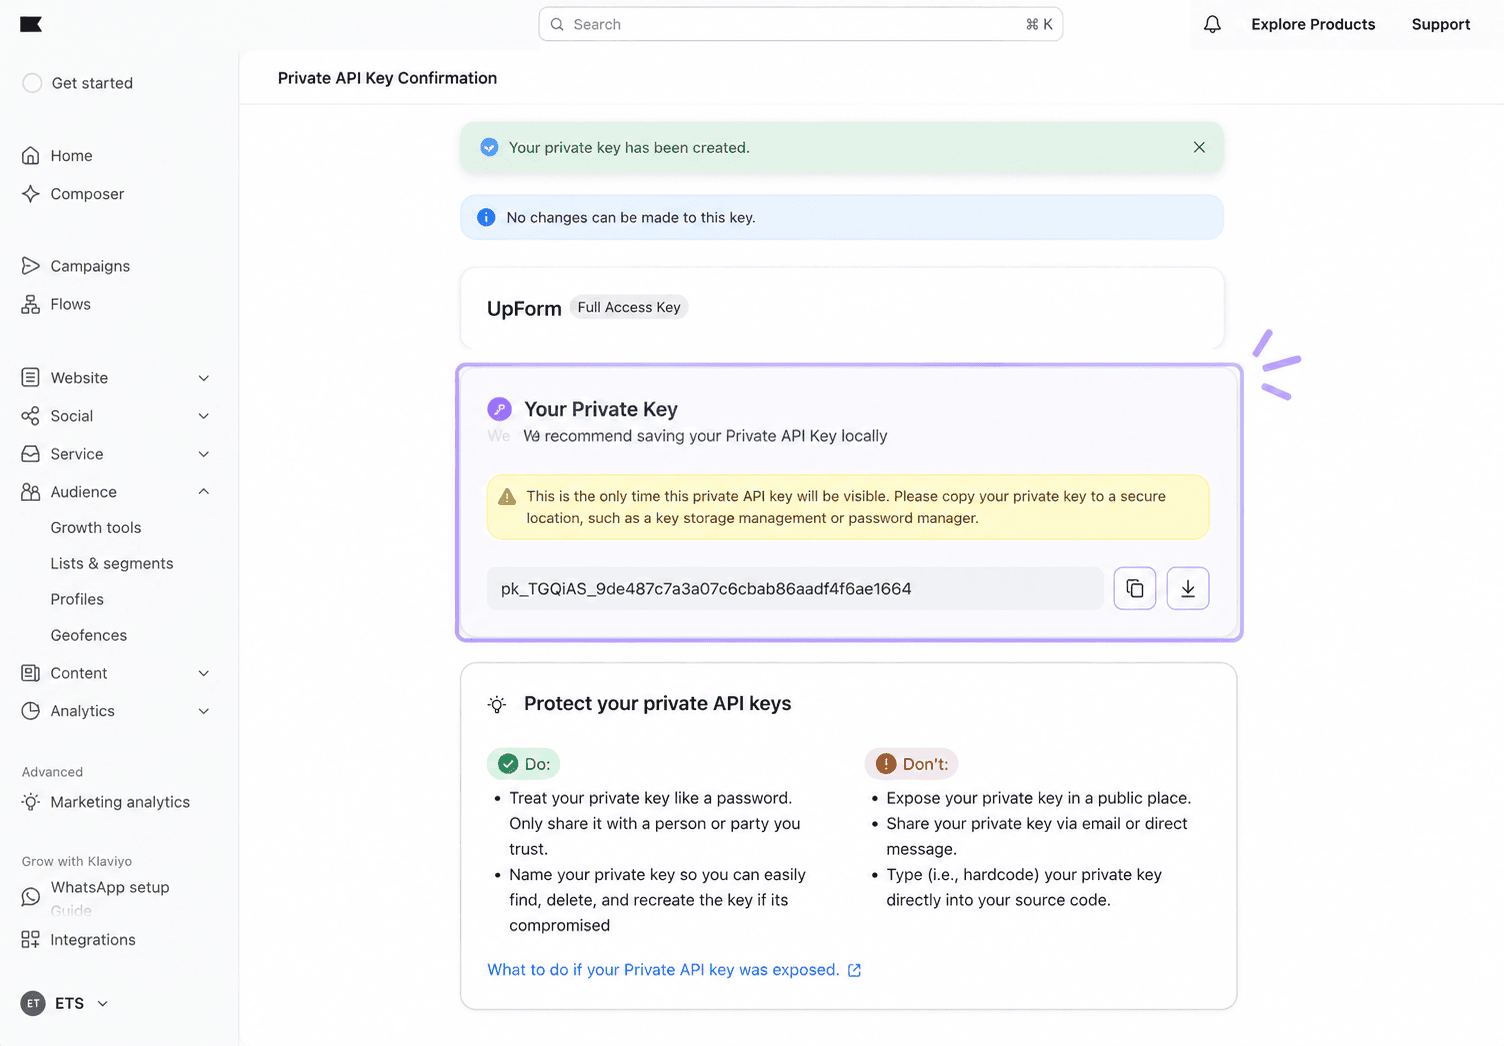Select the private key text field

[x=795, y=589]
